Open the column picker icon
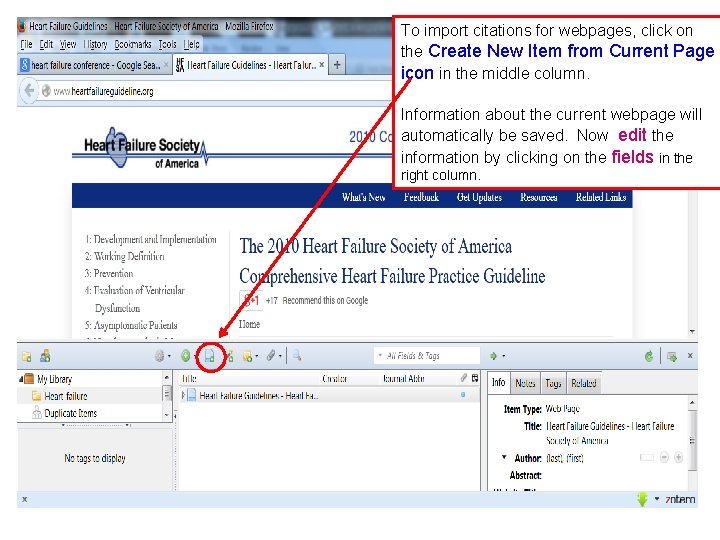 pyautogui.click(x=475, y=378)
